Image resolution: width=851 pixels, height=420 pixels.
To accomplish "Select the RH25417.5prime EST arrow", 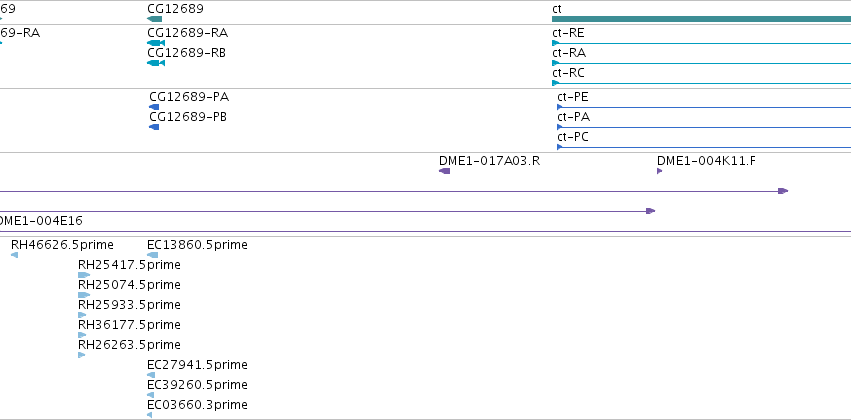I will (x=84, y=275).
